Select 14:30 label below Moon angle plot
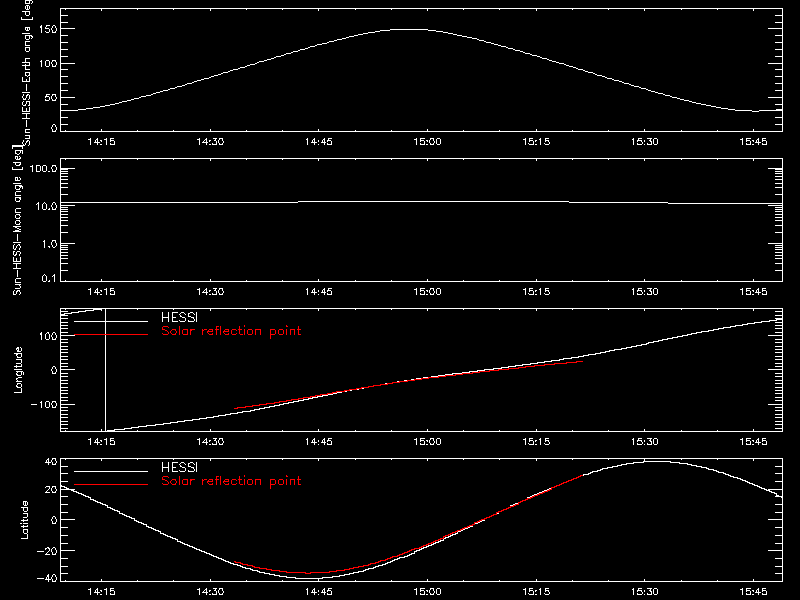This screenshot has height=600, width=800. pyautogui.click(x=210, y=291)
